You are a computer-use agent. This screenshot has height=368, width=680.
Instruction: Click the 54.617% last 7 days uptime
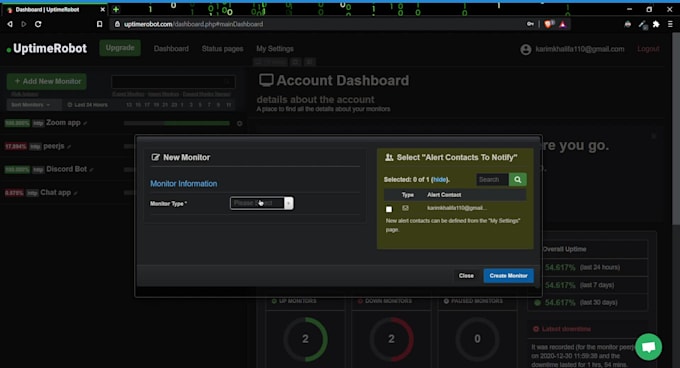[560, 285]
